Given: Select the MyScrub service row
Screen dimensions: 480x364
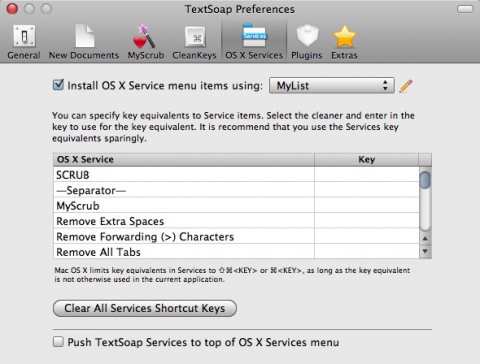Looking at the screenshot, I should (236, 205).
